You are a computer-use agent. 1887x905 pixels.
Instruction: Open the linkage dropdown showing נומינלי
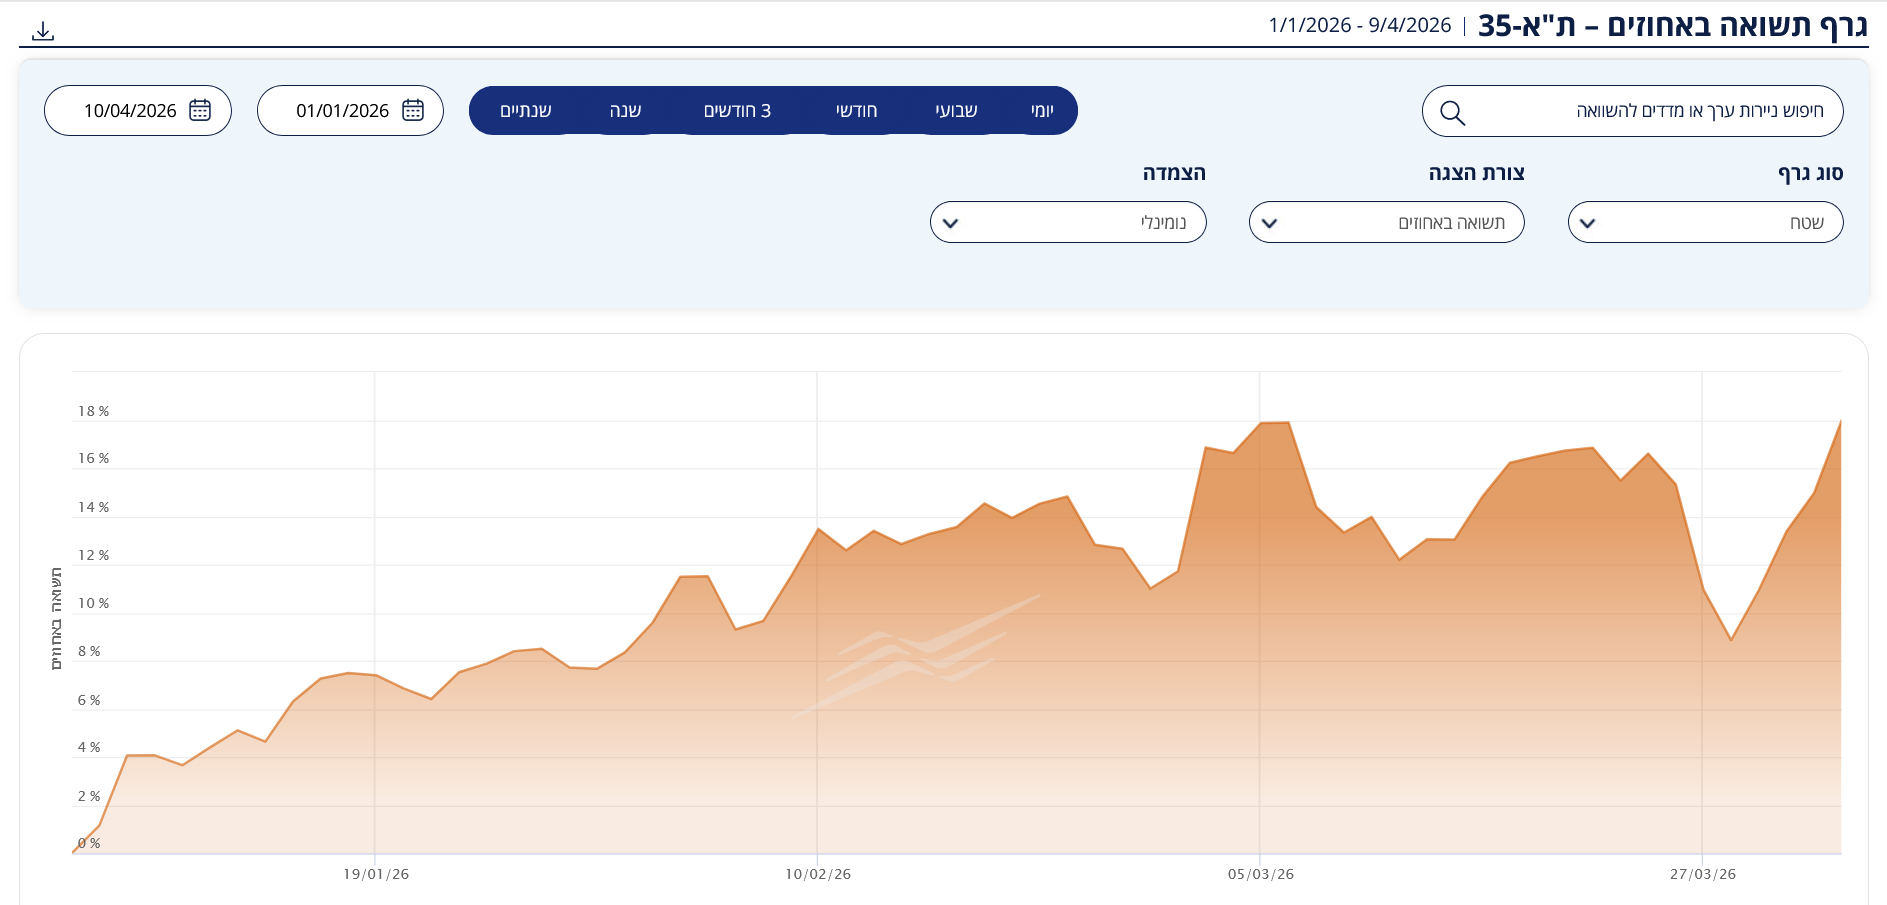coord(1068,222)
